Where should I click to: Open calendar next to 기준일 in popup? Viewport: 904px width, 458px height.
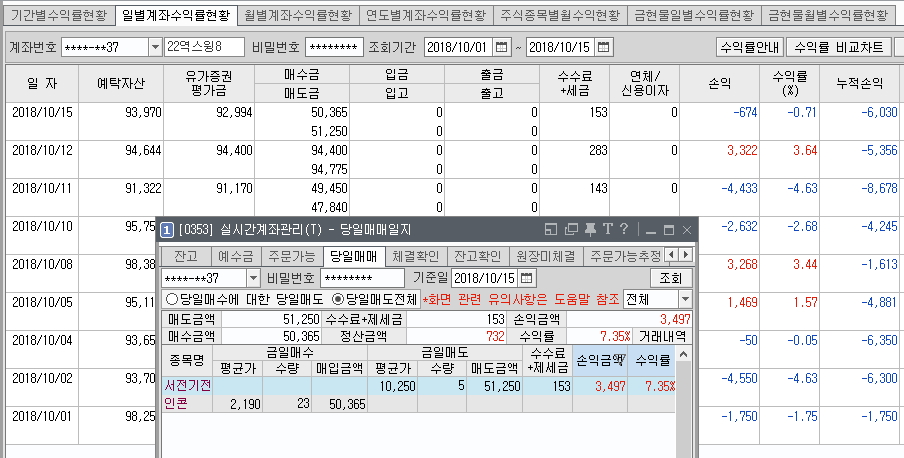526,278
